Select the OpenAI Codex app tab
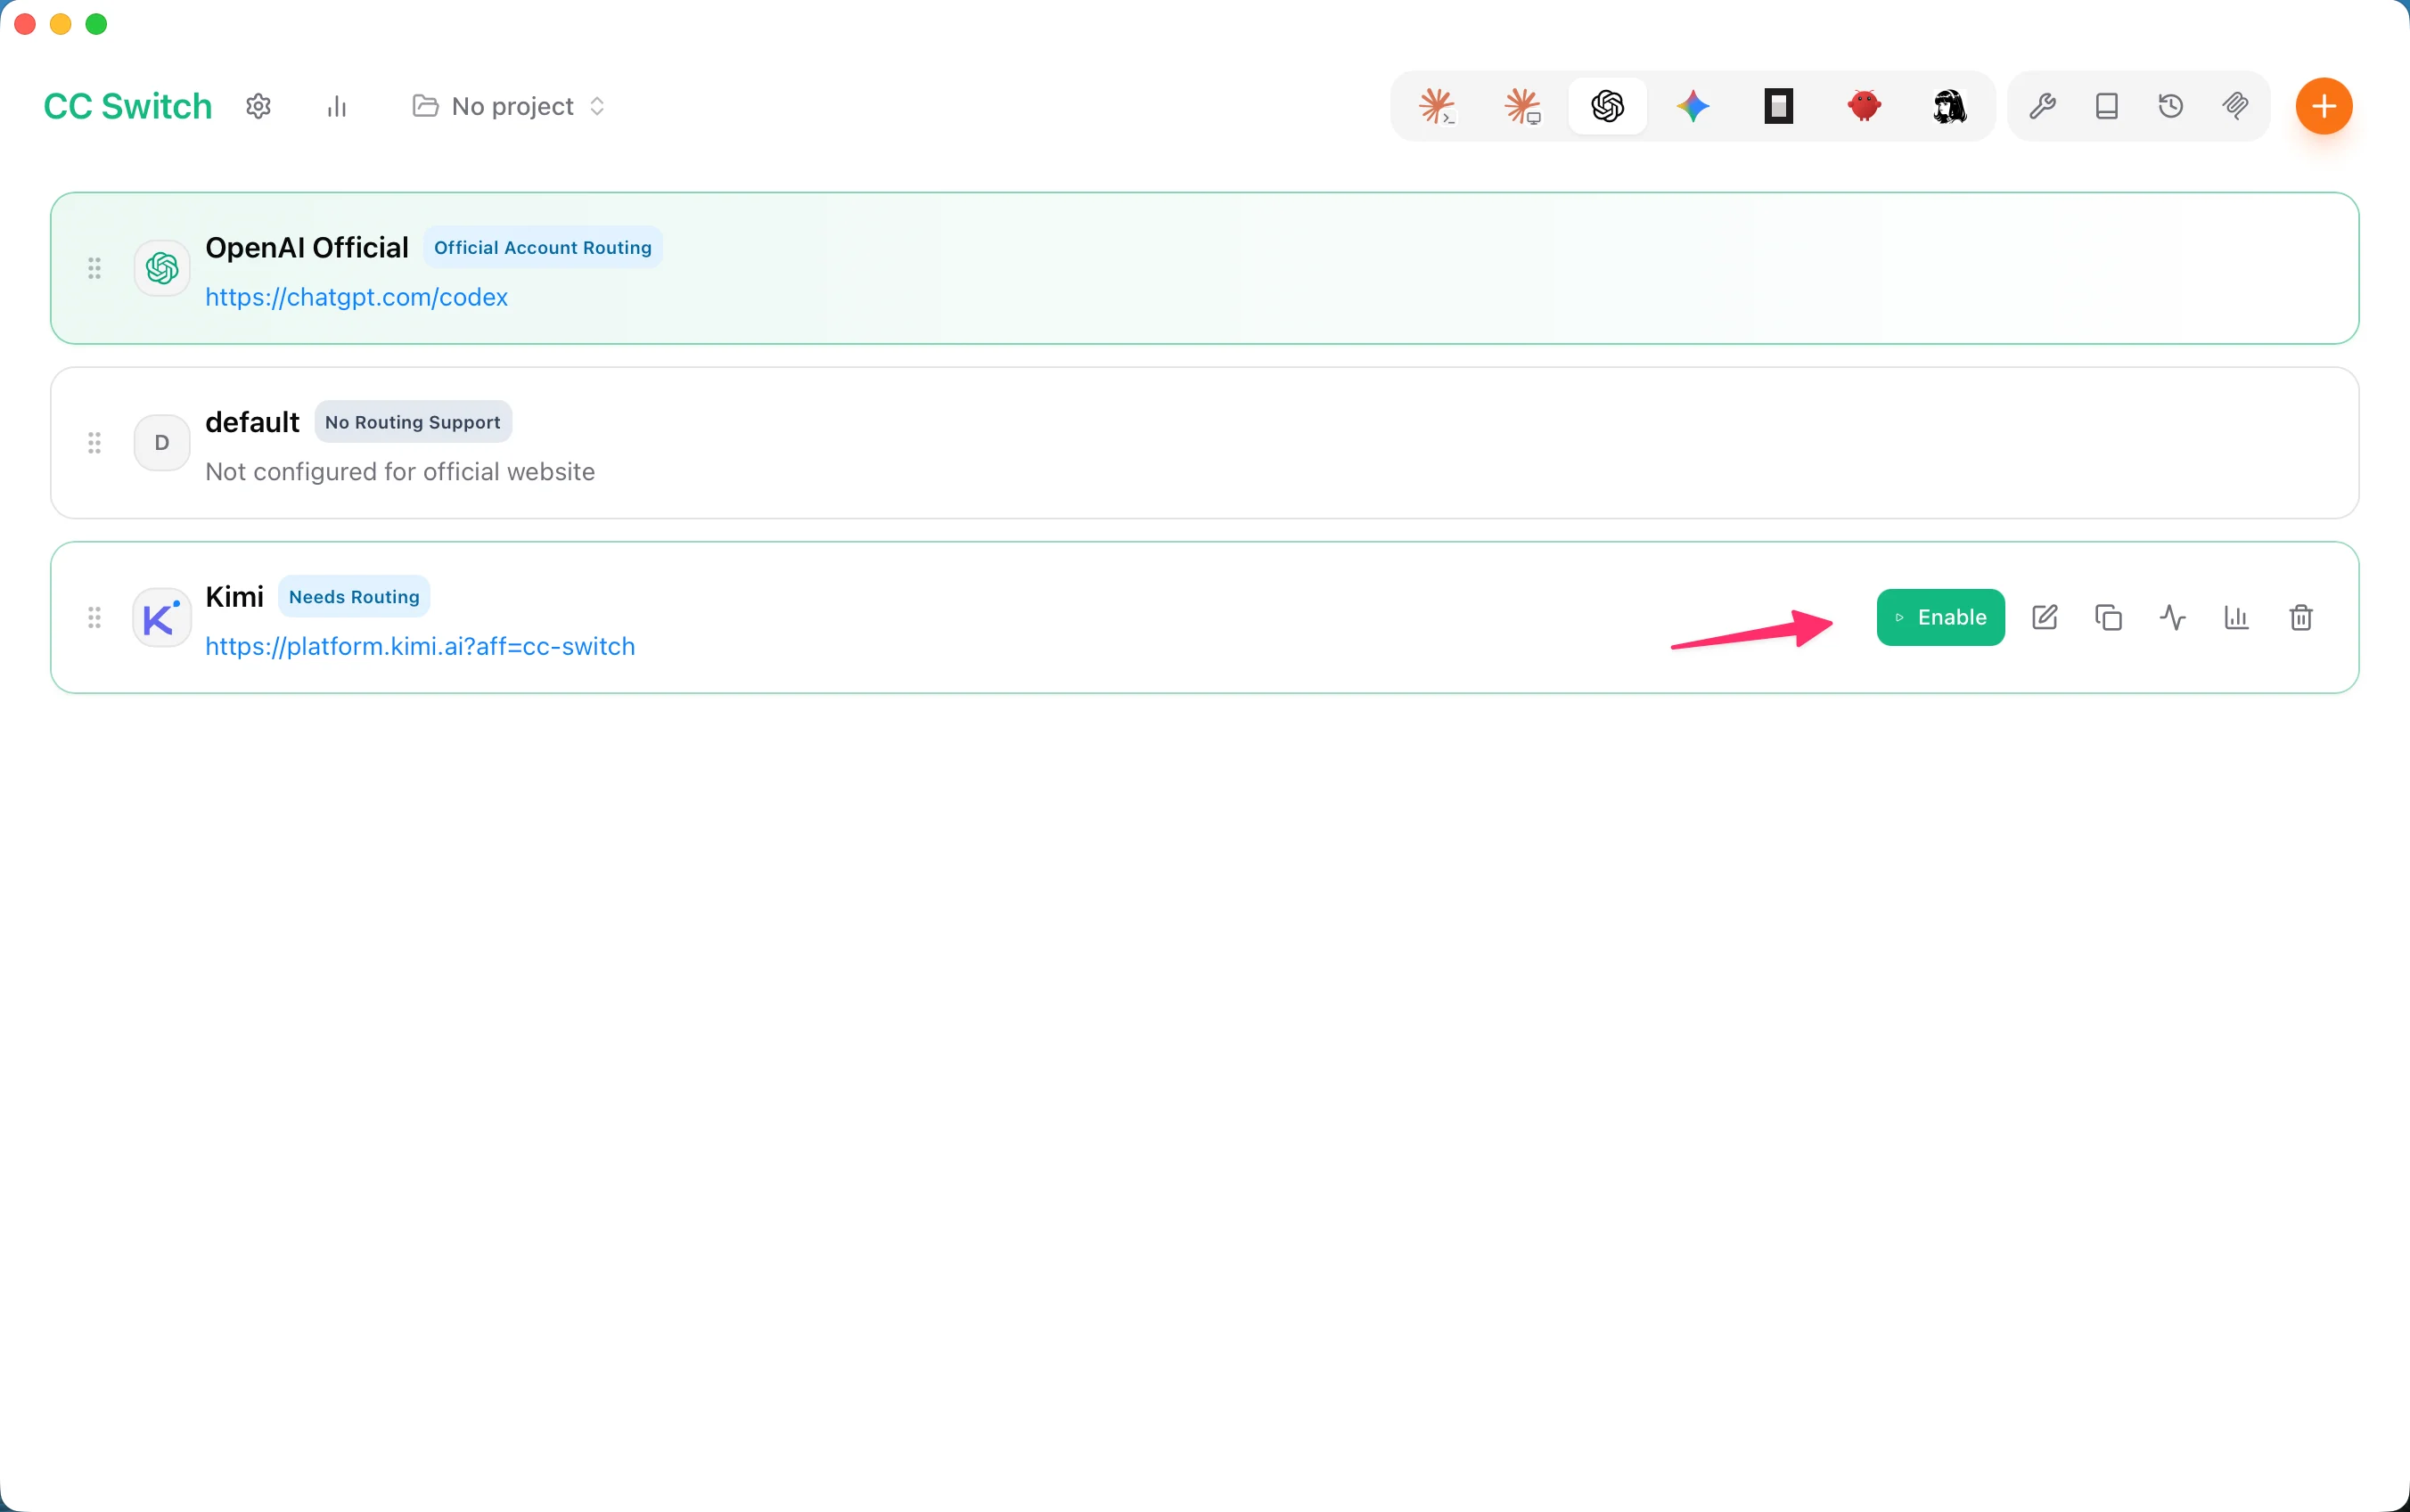The height and width of the screenshot is (1512, 2410). (1608, 106)
